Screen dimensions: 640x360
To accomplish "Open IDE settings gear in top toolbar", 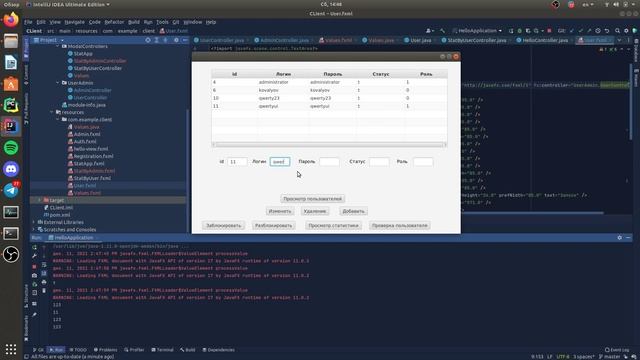I will pos(626,31).
